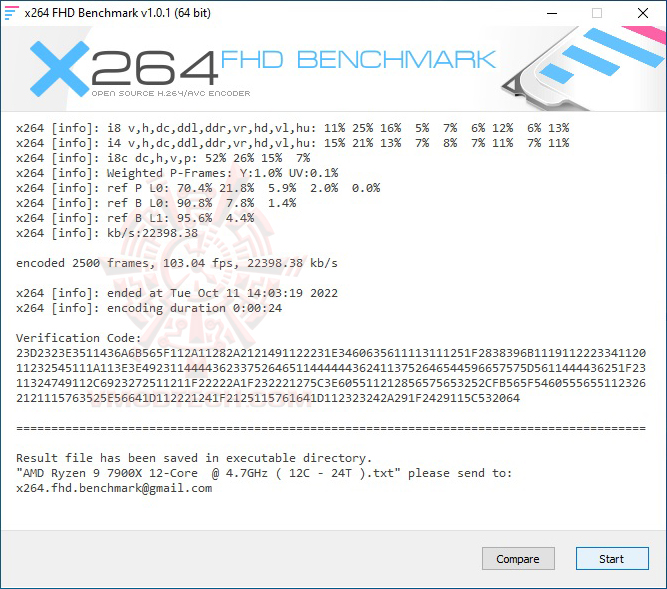Click the first verification code line

(331, 353)
